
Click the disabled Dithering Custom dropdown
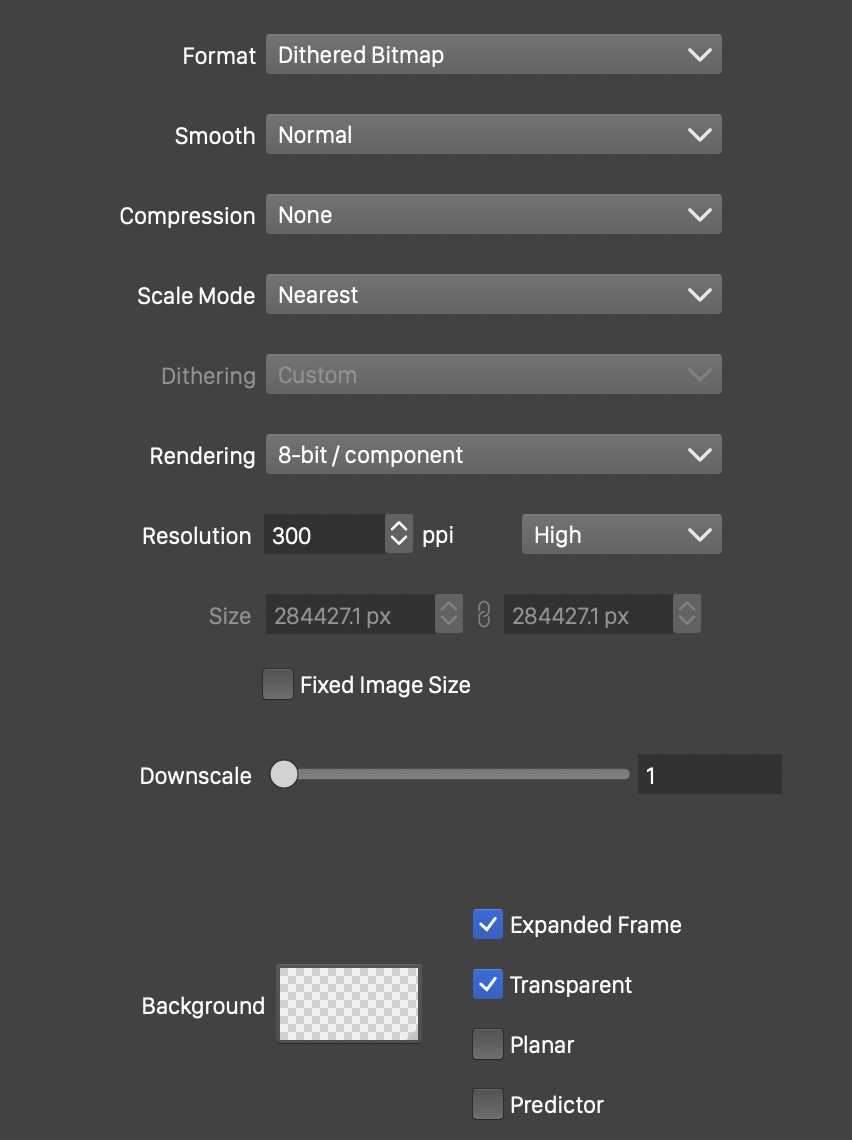click(x=493, y=375)
